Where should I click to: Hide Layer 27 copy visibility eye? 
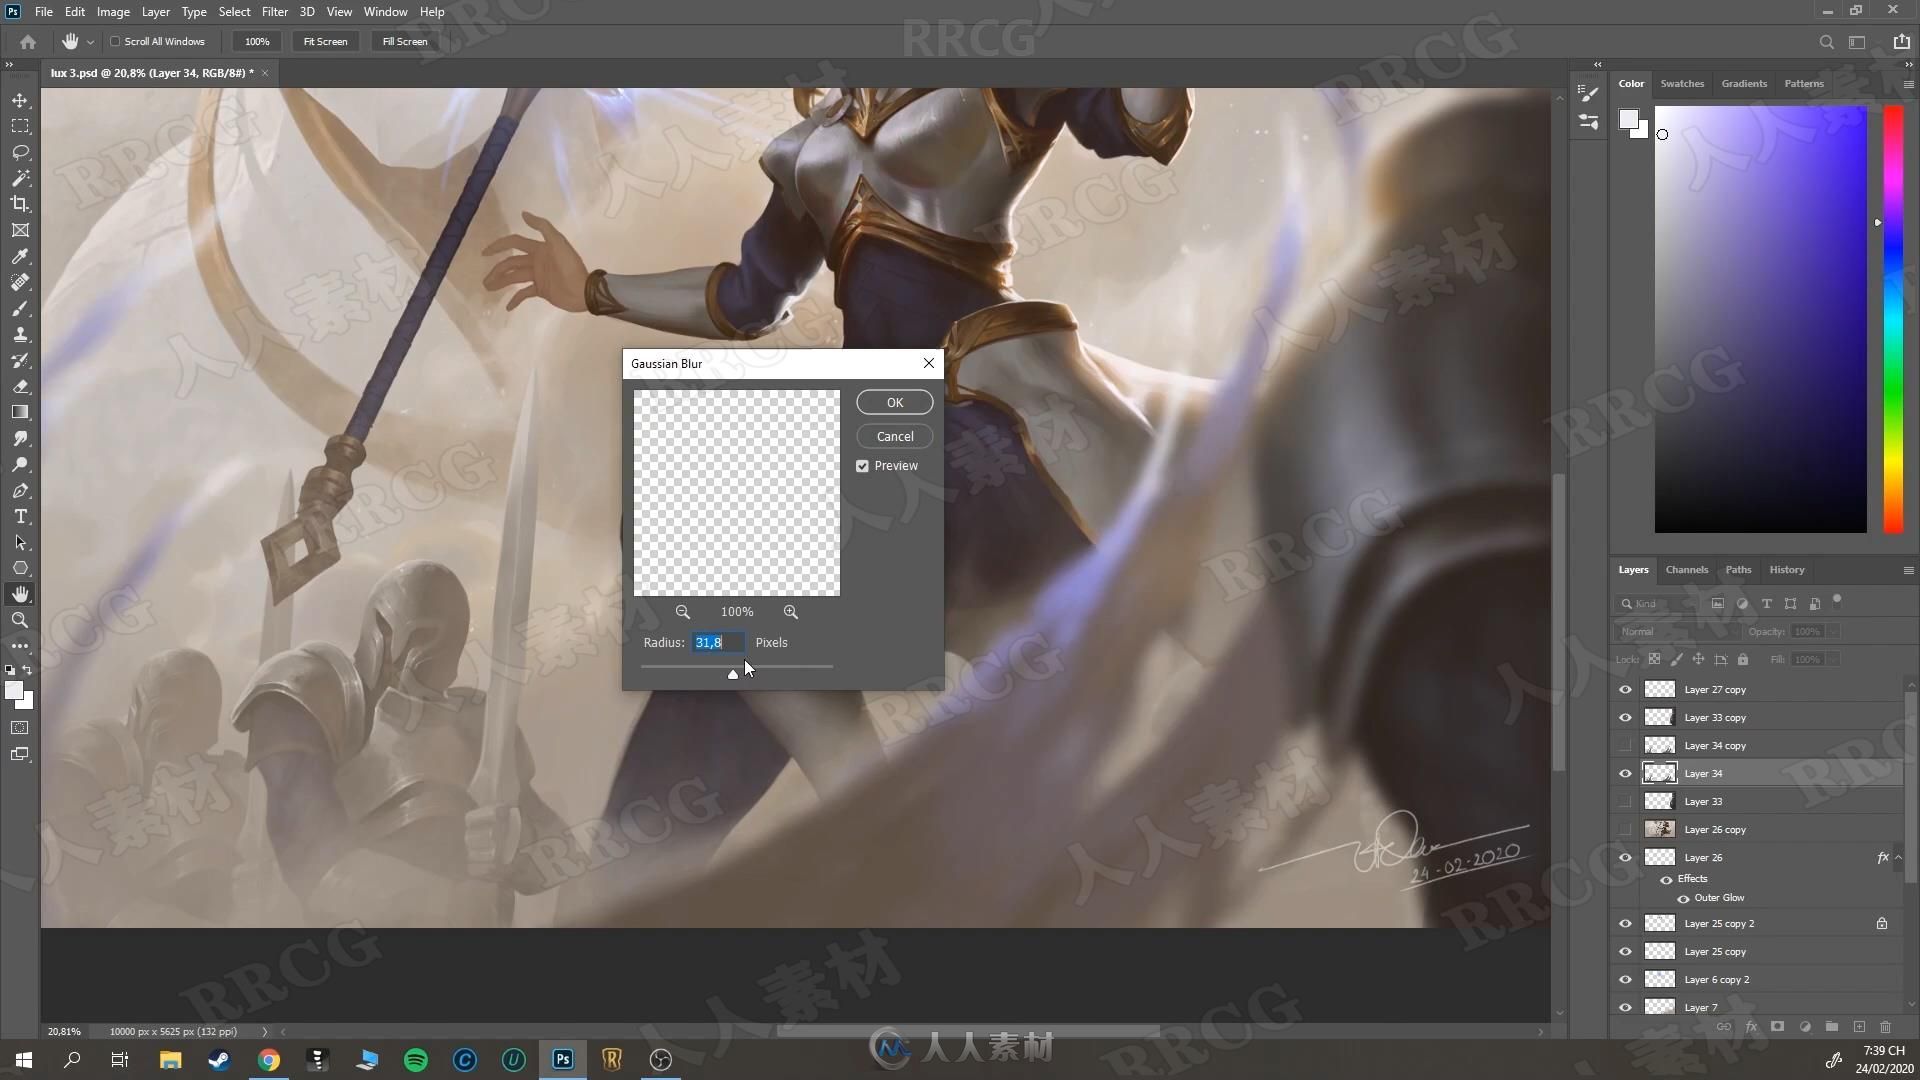(1625, 689)
